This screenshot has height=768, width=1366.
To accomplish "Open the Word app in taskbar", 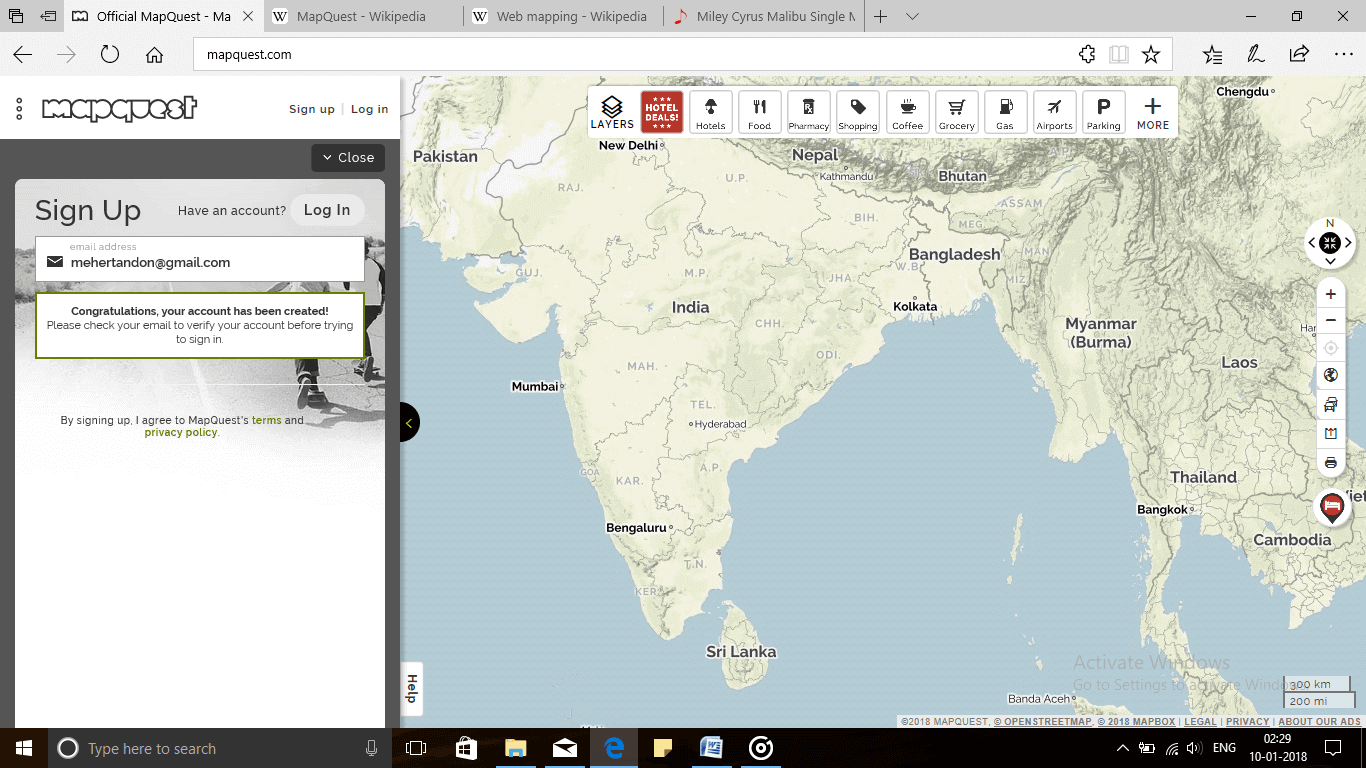I will coord(711,748).
